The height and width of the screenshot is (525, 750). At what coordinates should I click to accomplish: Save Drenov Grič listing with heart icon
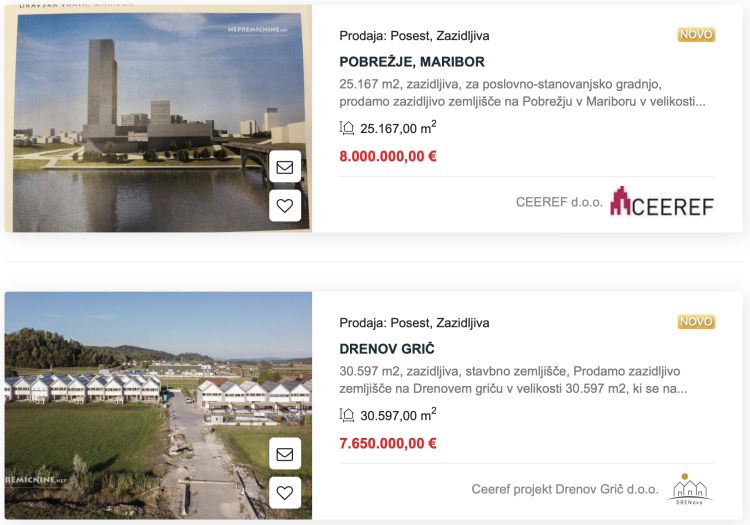285,492
